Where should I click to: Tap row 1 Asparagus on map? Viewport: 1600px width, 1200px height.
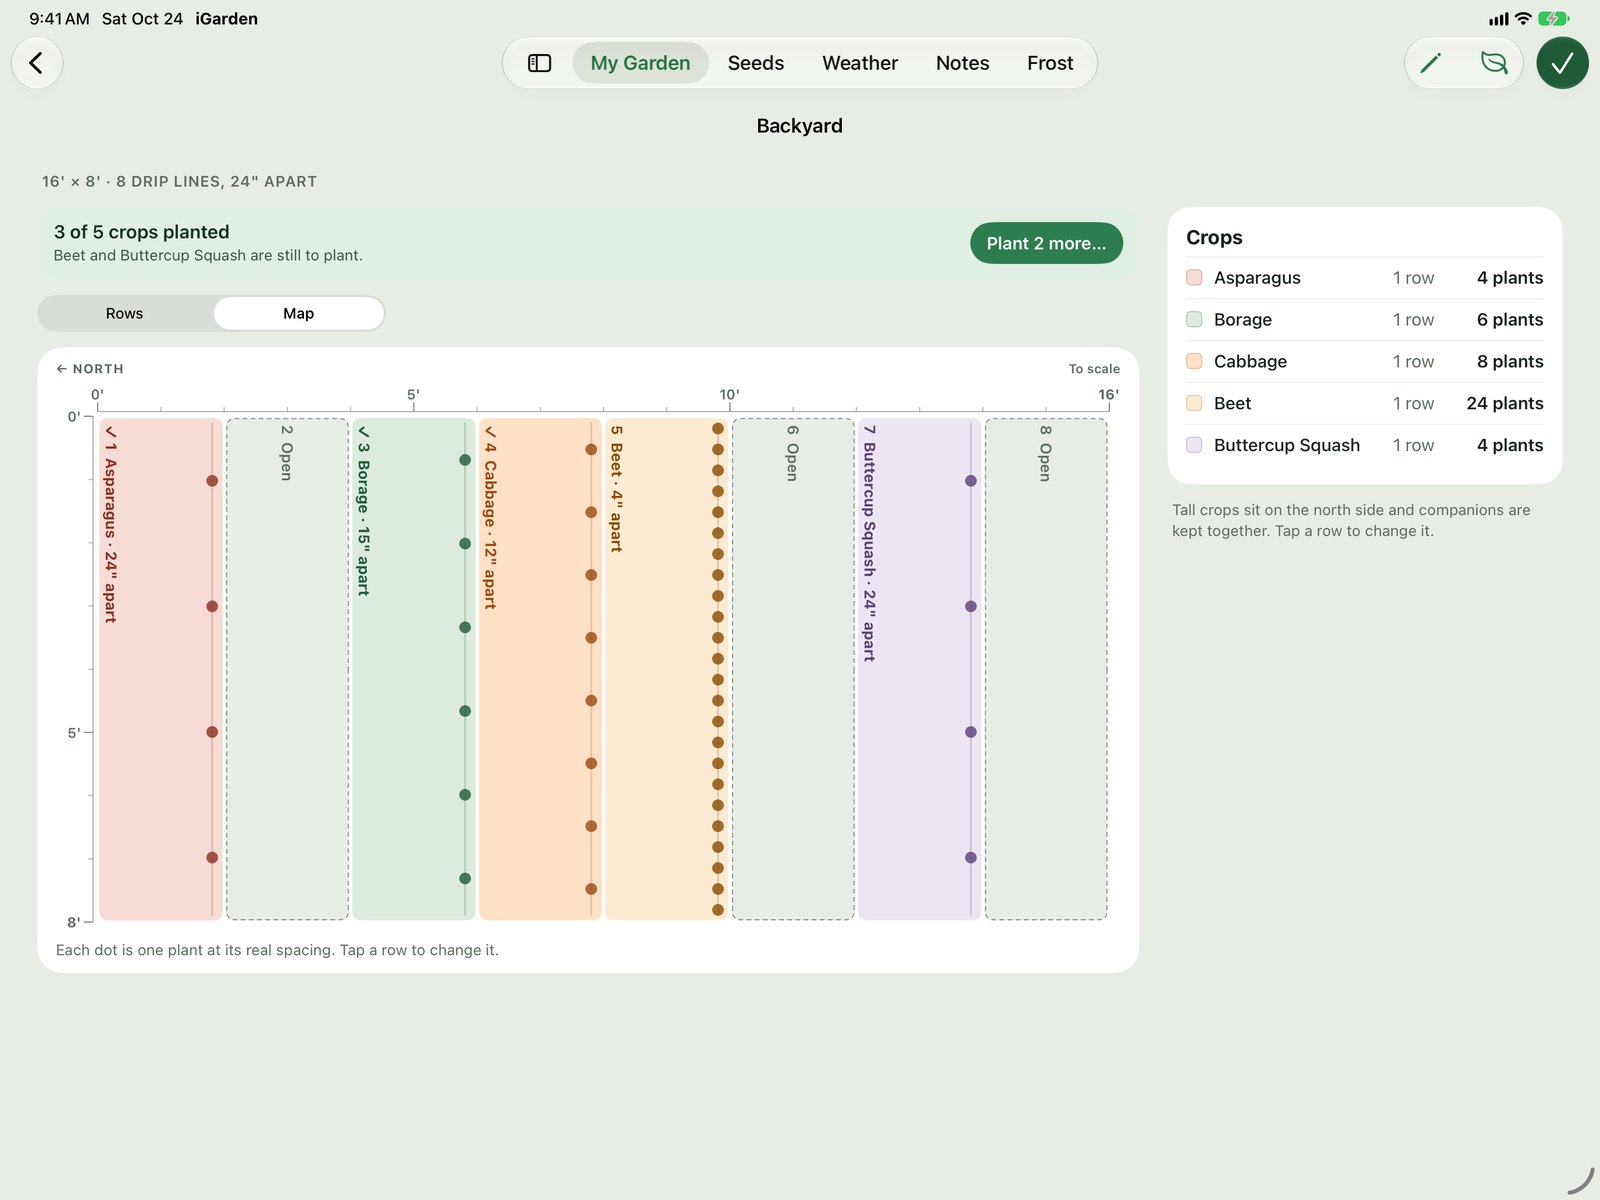coord(161,669)
